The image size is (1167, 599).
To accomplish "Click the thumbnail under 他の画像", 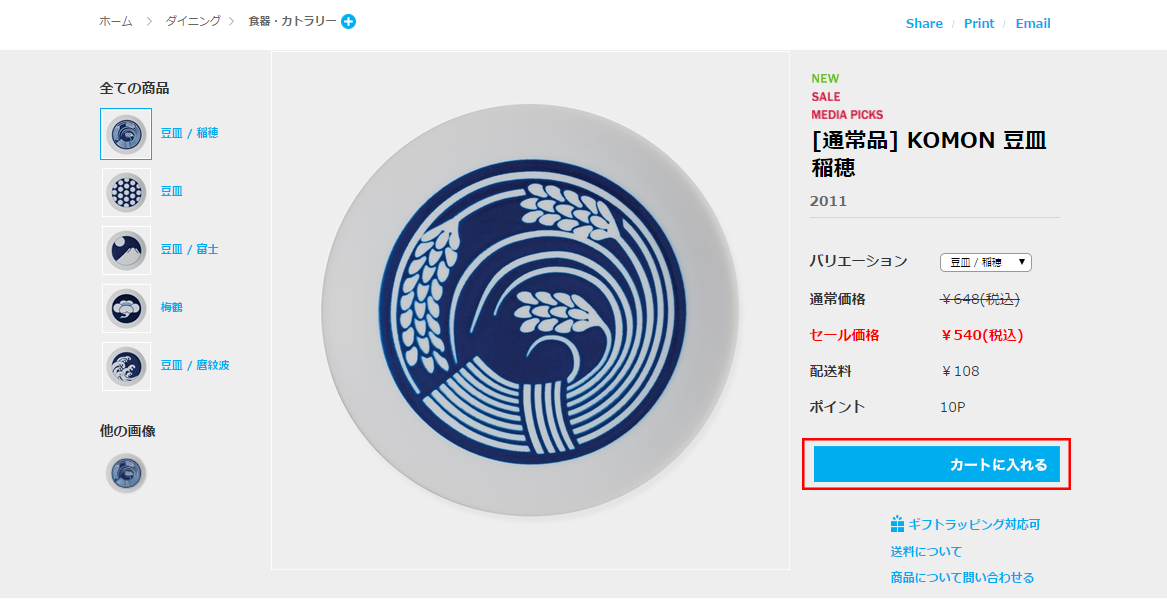I will [x=126, y=473].
